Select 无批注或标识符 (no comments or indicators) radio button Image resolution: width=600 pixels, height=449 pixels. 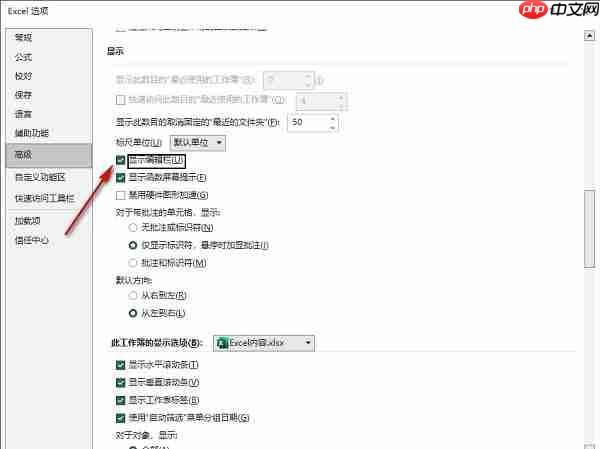pos(133,228)
